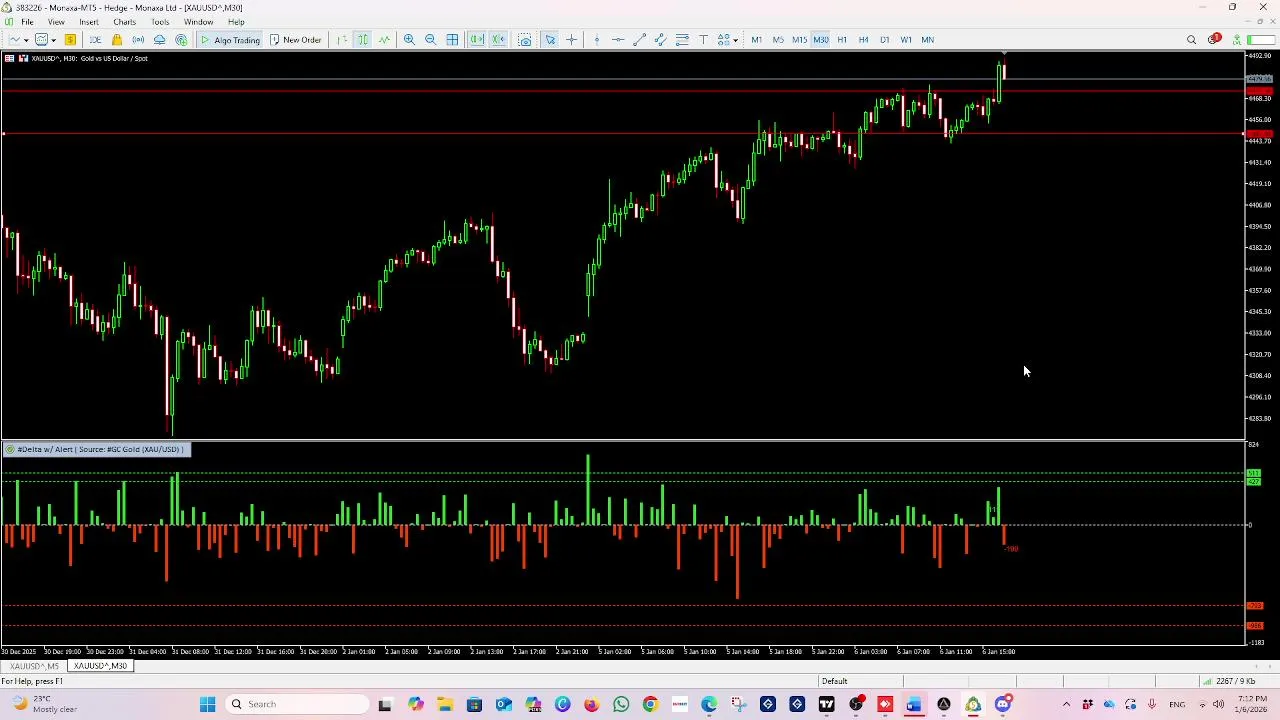1280x720 pixels.
Task: Open the chart profiles dropdown
Action: (53, 40)
